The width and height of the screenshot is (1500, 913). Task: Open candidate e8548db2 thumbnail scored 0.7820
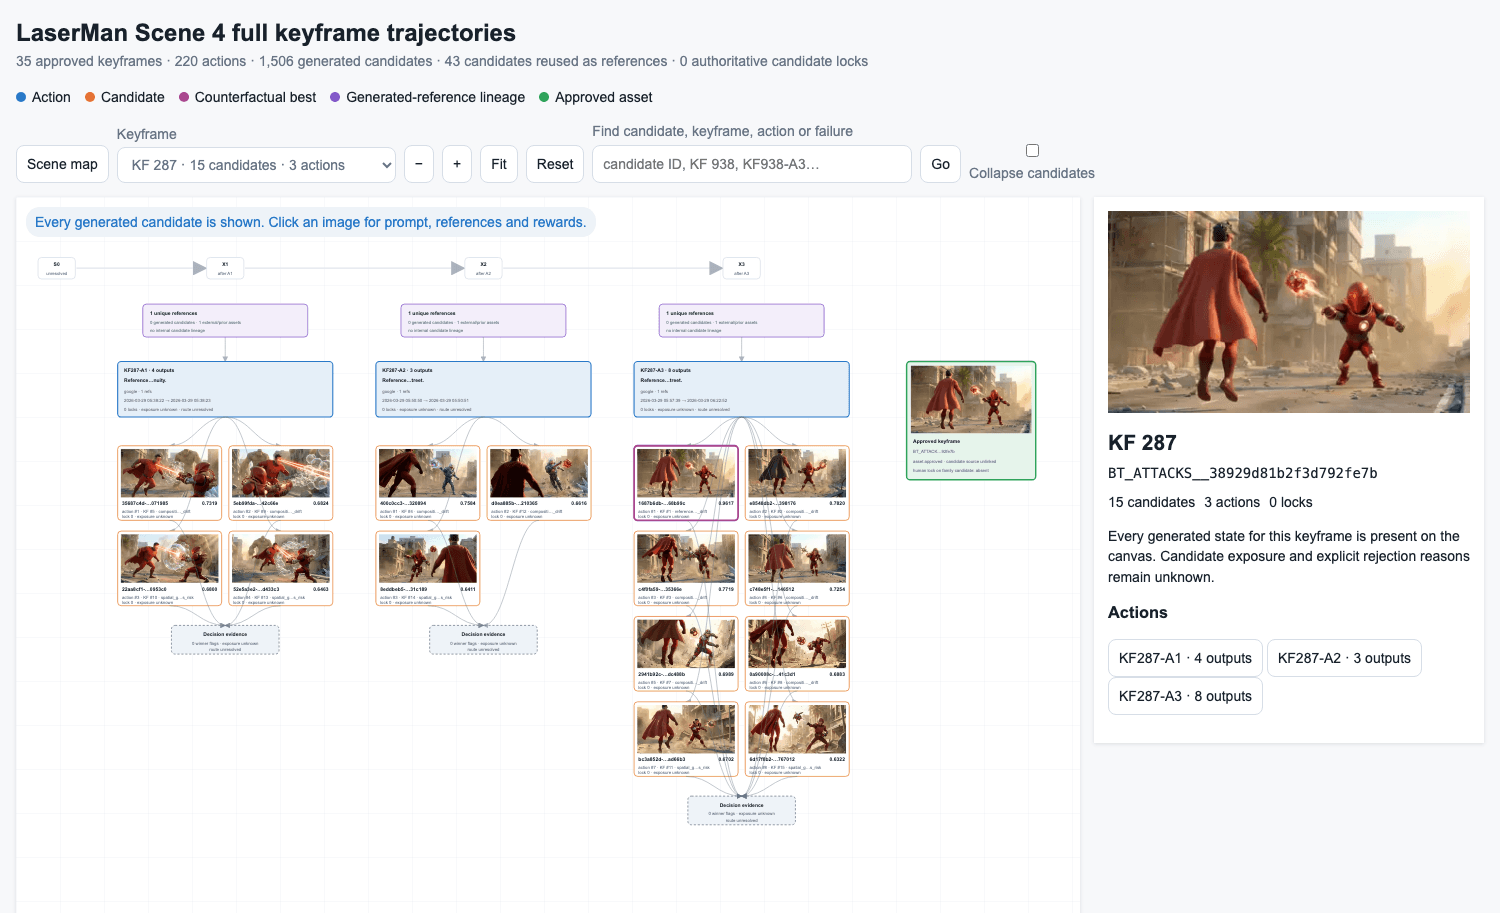[797, 473]
